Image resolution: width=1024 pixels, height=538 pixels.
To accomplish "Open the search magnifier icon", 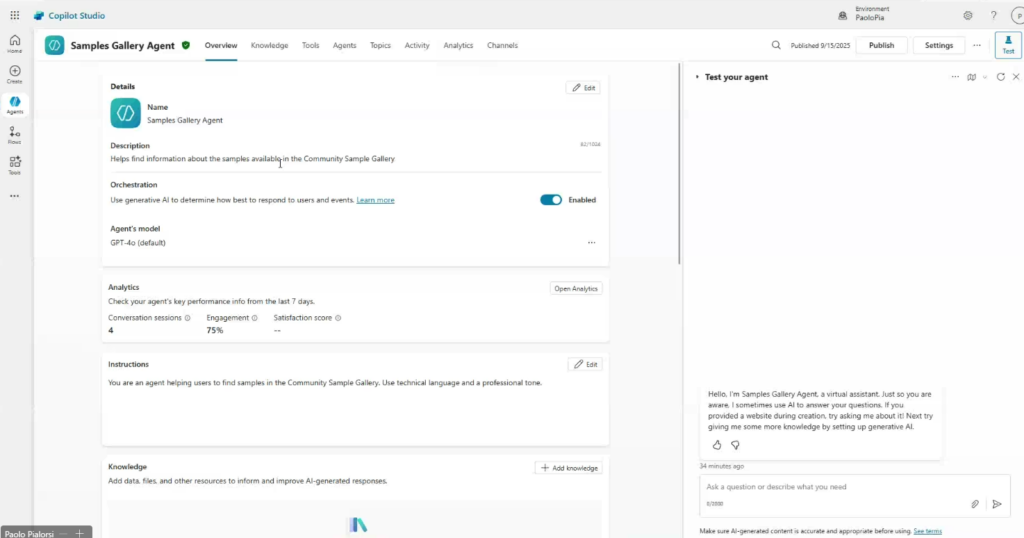I will point(776,45).
